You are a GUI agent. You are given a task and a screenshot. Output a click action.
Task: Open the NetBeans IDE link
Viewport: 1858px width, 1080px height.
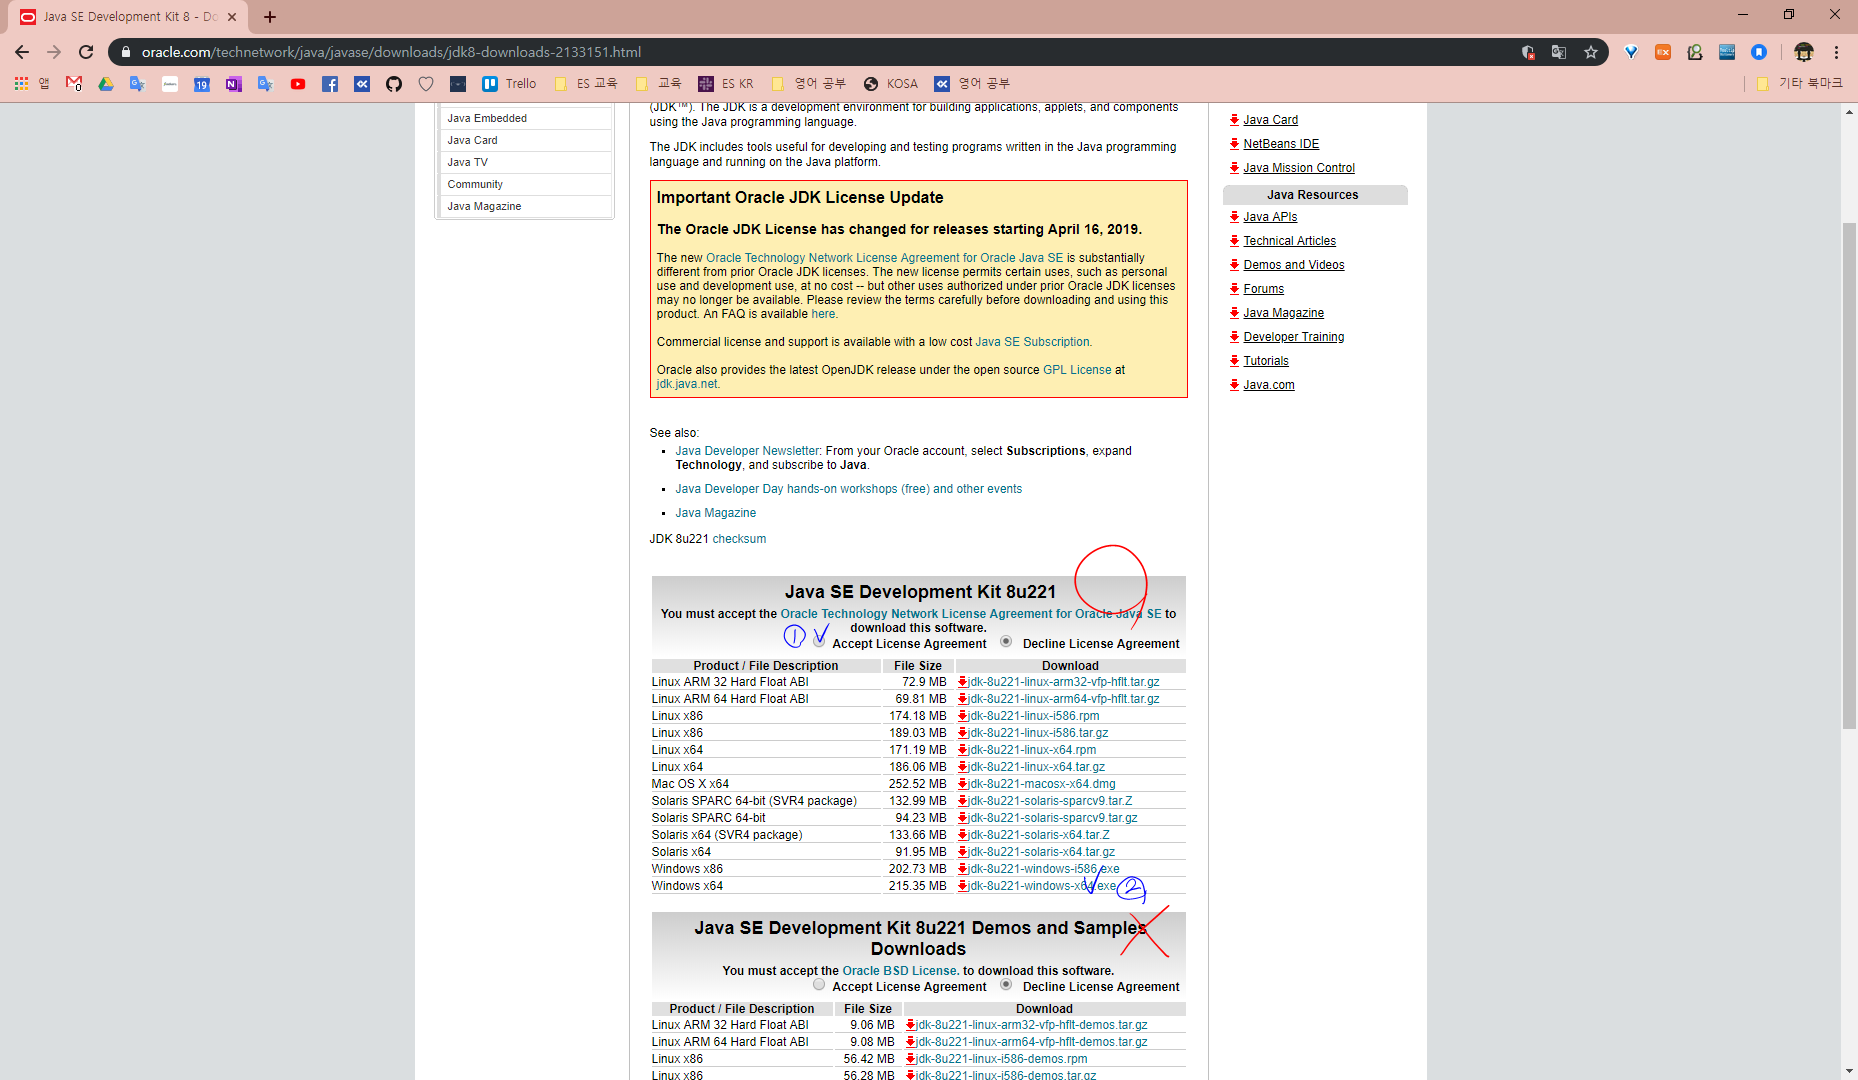[x=1281, y=144]
